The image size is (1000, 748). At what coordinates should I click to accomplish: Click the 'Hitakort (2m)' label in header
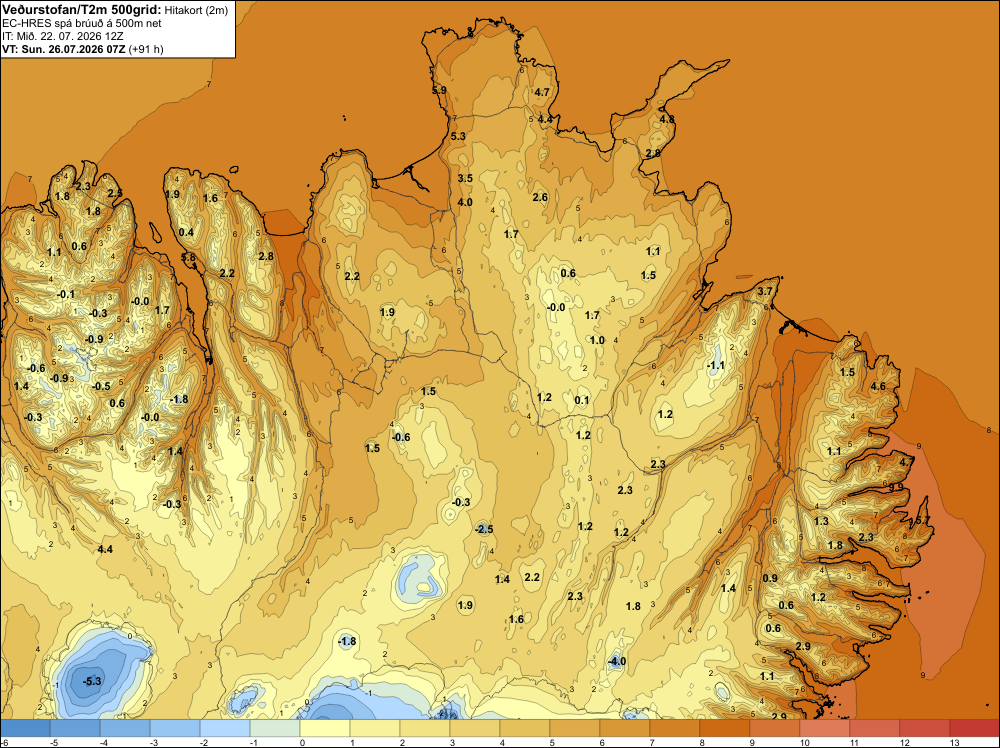point(196,10)
